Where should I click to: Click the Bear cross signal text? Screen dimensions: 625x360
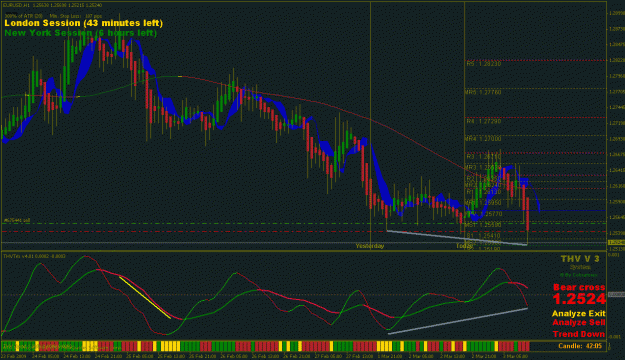[579, 287]
